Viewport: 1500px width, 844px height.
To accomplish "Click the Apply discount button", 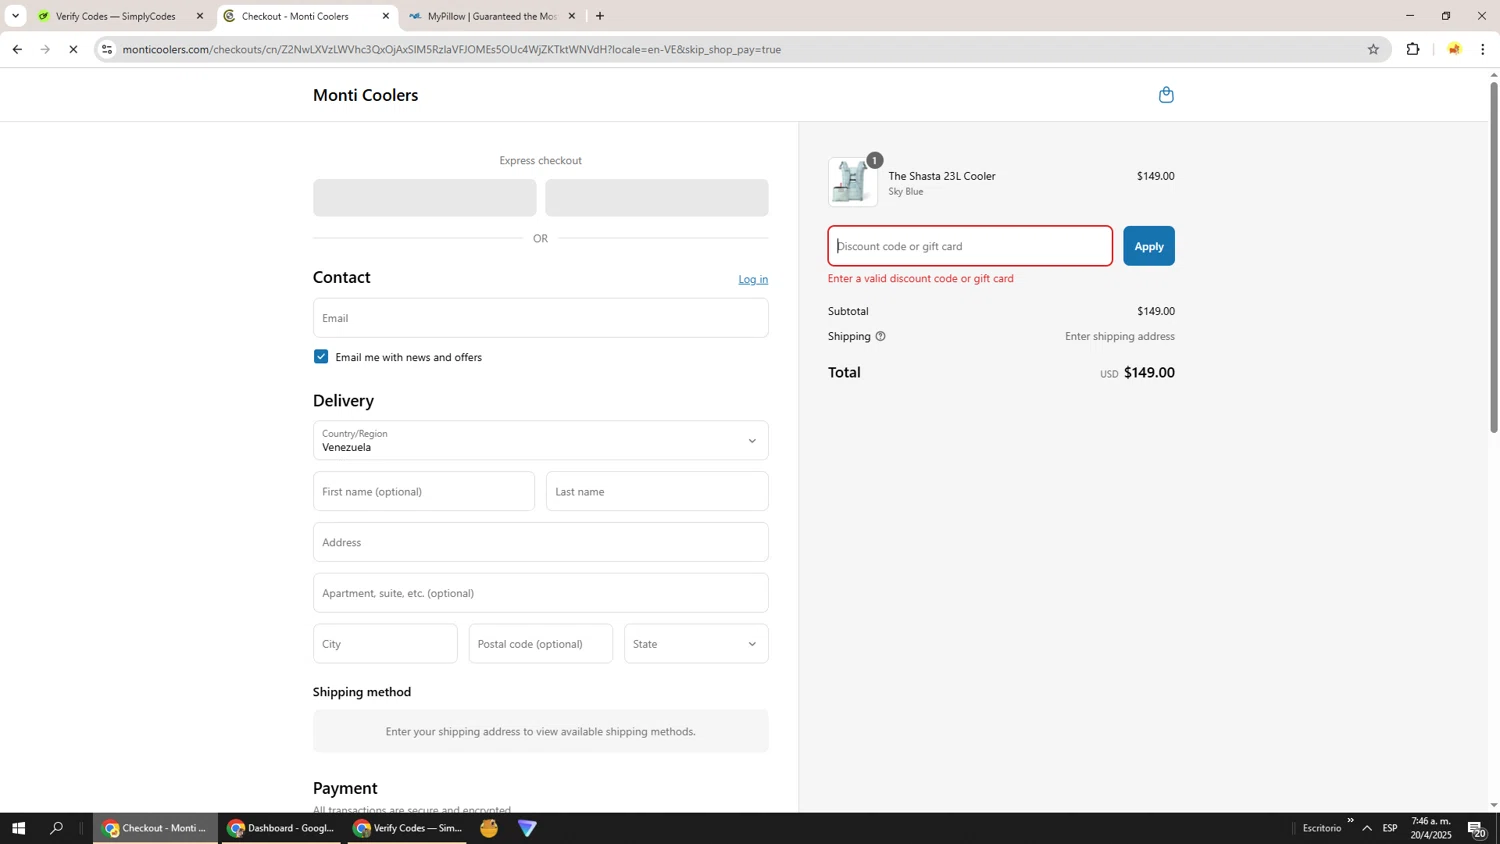I will point(1148,246).
